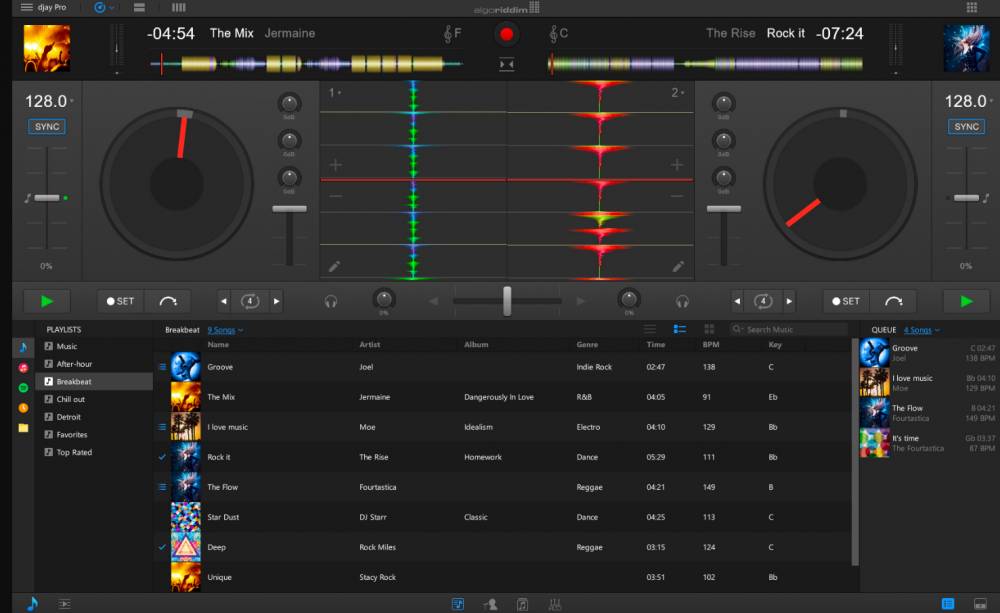Viewport: 1000px width, 613px height.
Task: Click deck 2 SET cue button
Action: click(846, 301)
